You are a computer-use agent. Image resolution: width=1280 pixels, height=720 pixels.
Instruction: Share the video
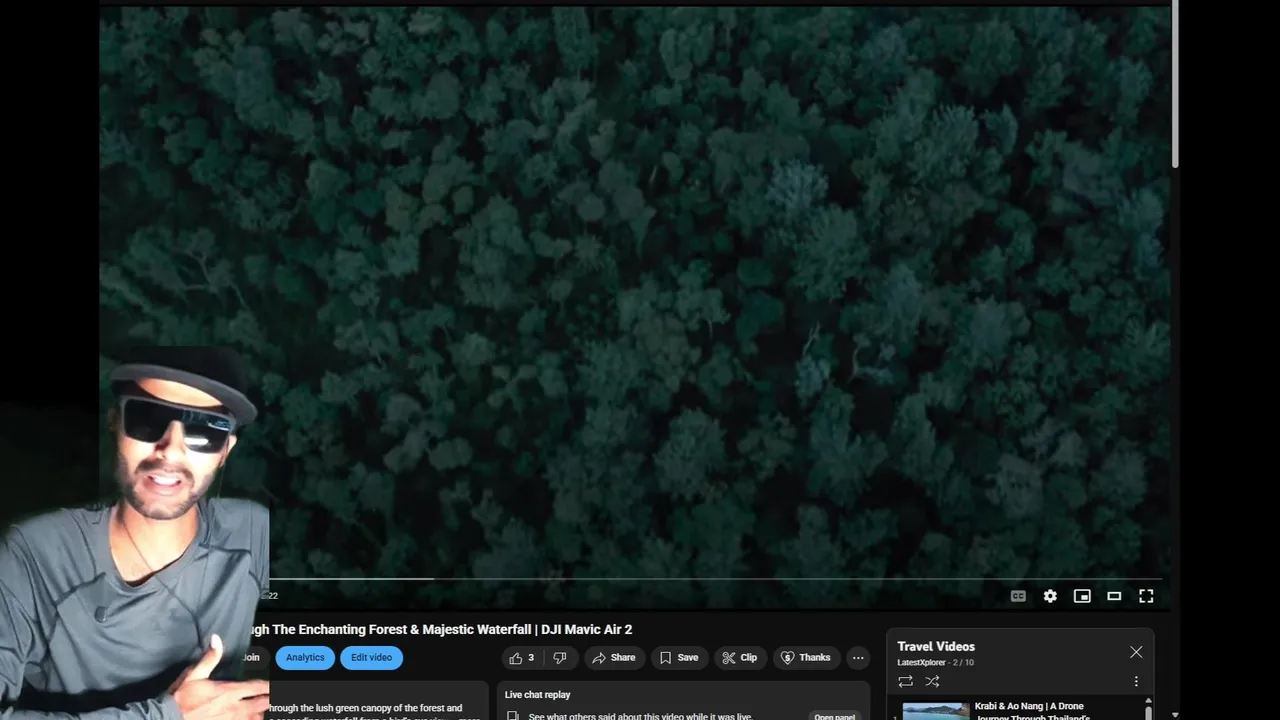pyautogui.click(x=613, y=658)
